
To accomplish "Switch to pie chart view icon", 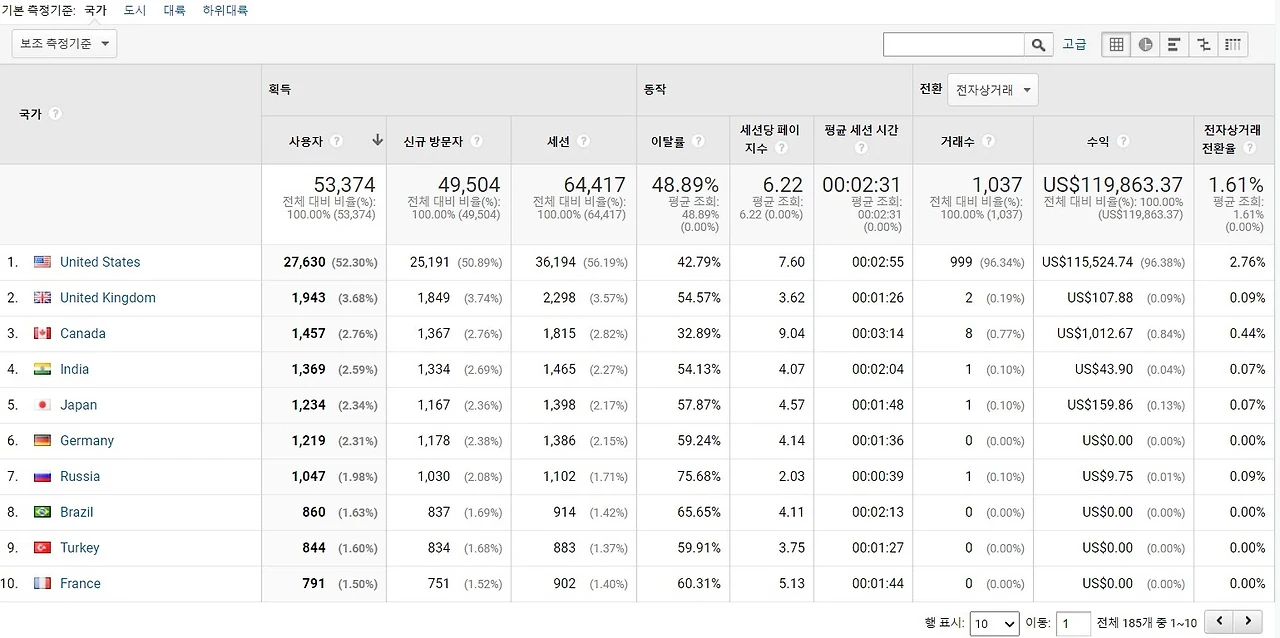I will 1146,45.
